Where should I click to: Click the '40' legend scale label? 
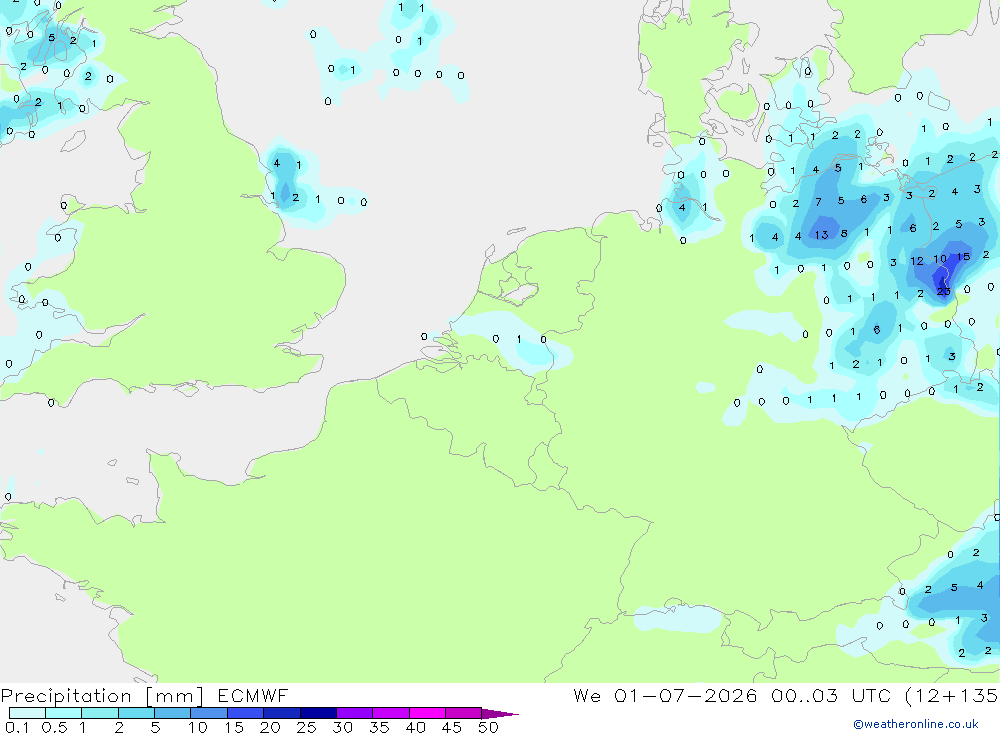pos(415,727)
